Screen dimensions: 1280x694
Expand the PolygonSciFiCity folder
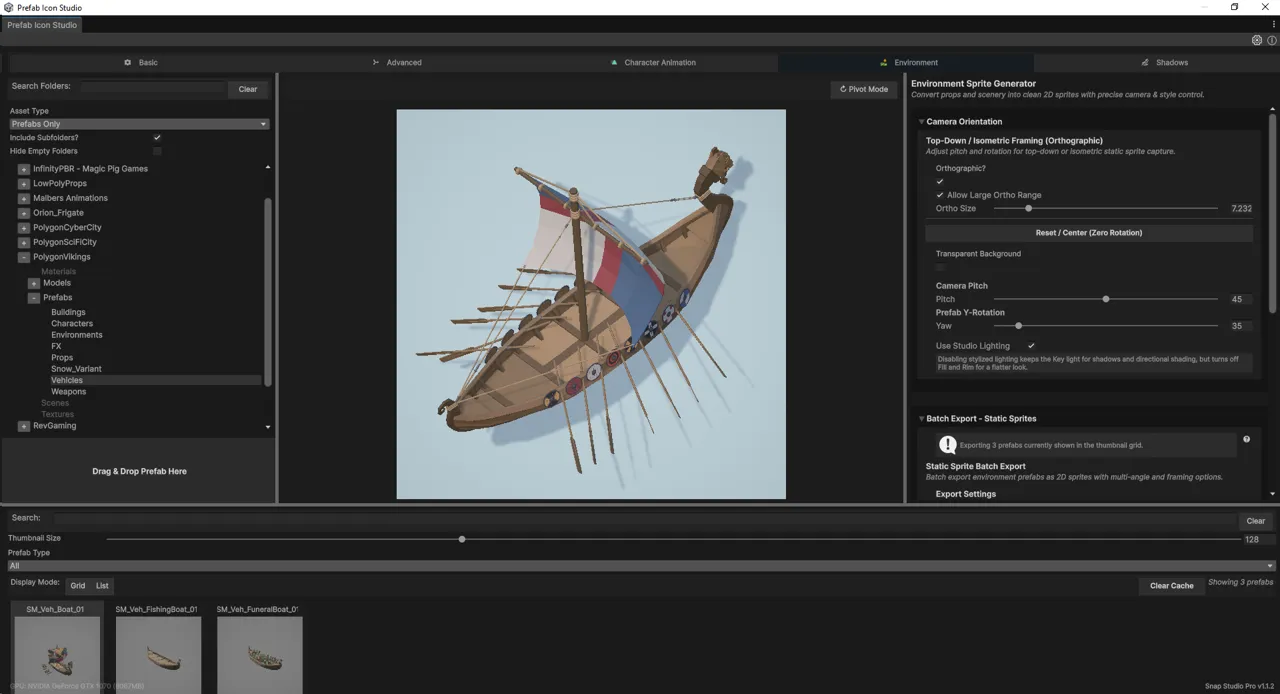(24, 242)
